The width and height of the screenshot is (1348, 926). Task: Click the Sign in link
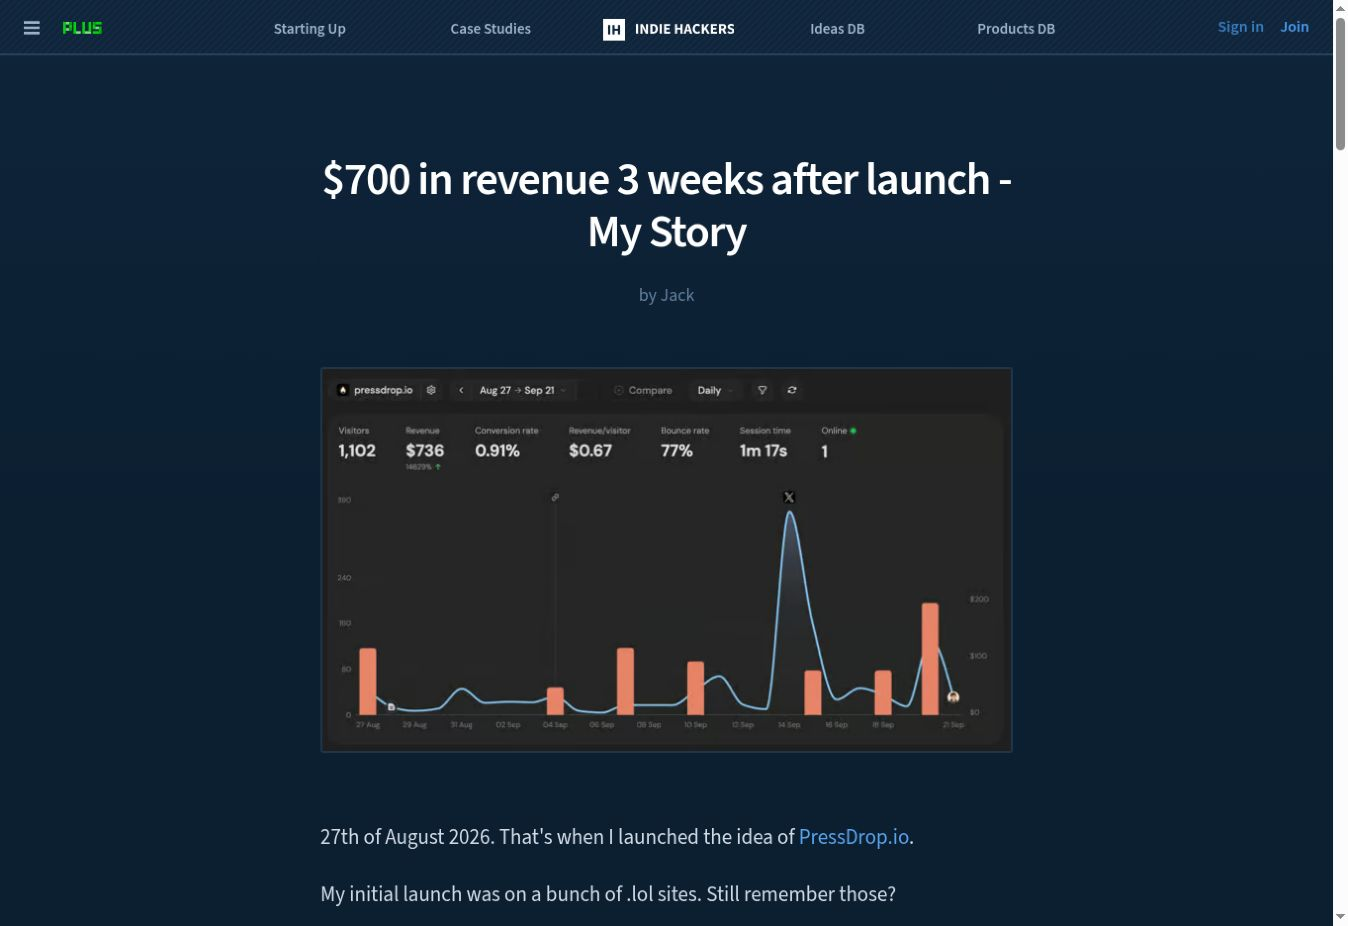[1240, 27]
